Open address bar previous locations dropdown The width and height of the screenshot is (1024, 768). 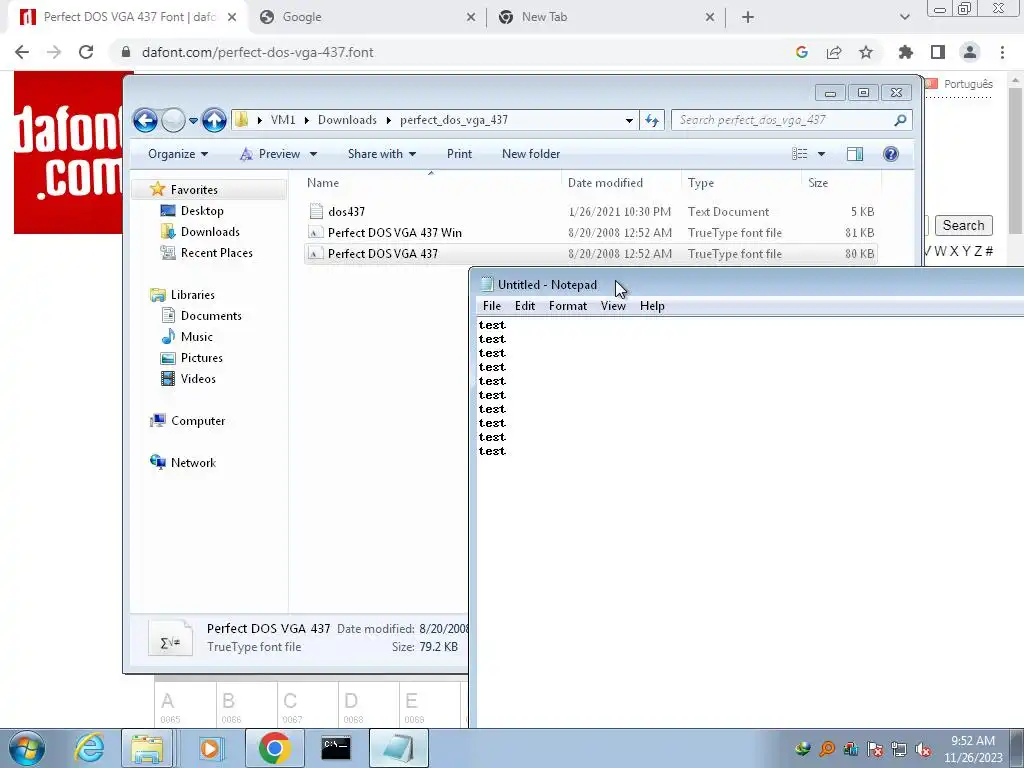point(629,120)
